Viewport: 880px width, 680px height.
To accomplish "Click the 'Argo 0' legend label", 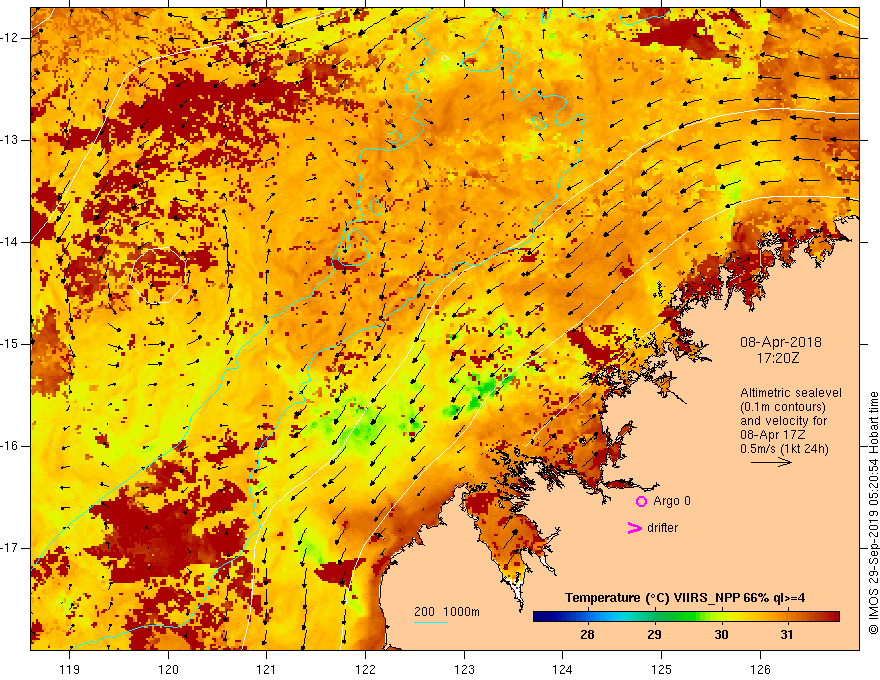I will (x=672, y=501).
